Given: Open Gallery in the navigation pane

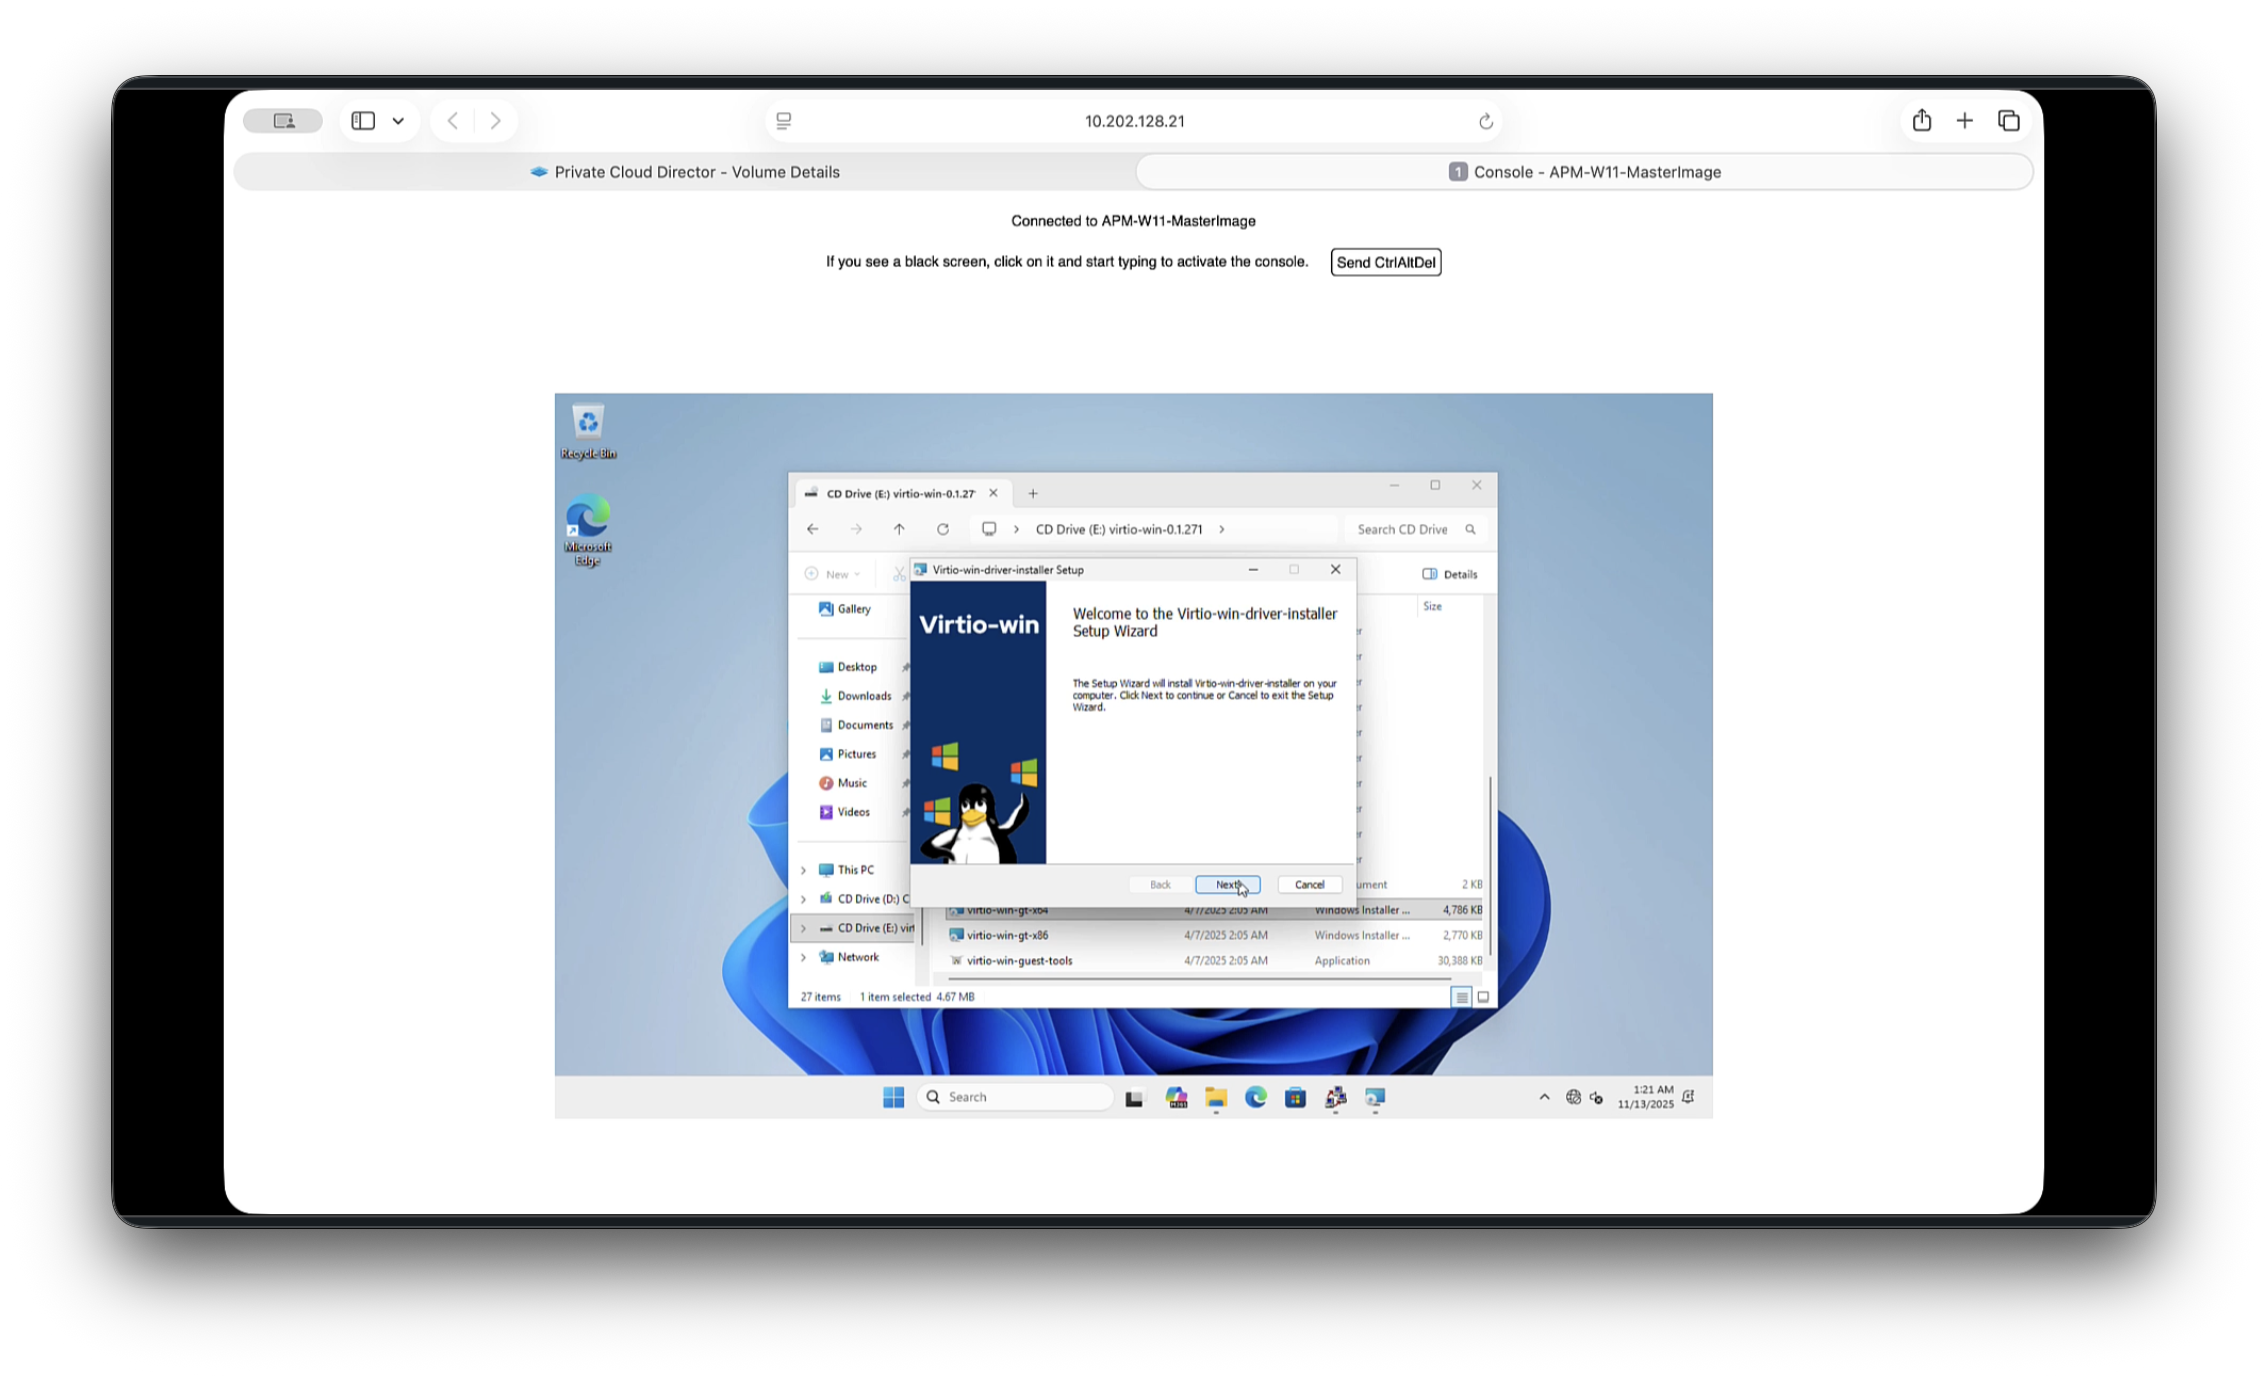Looking at the screenshot, I should (845, 609).
